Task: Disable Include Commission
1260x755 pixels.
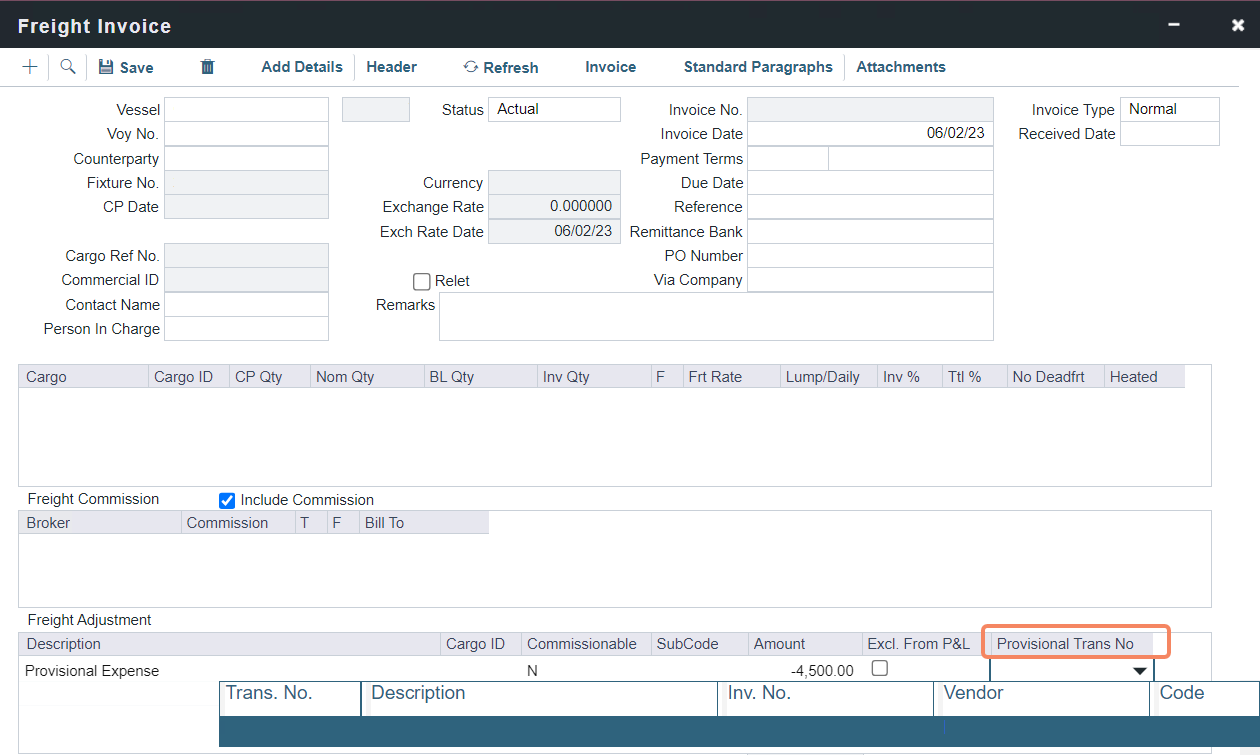Action: (x=227, y=500)
